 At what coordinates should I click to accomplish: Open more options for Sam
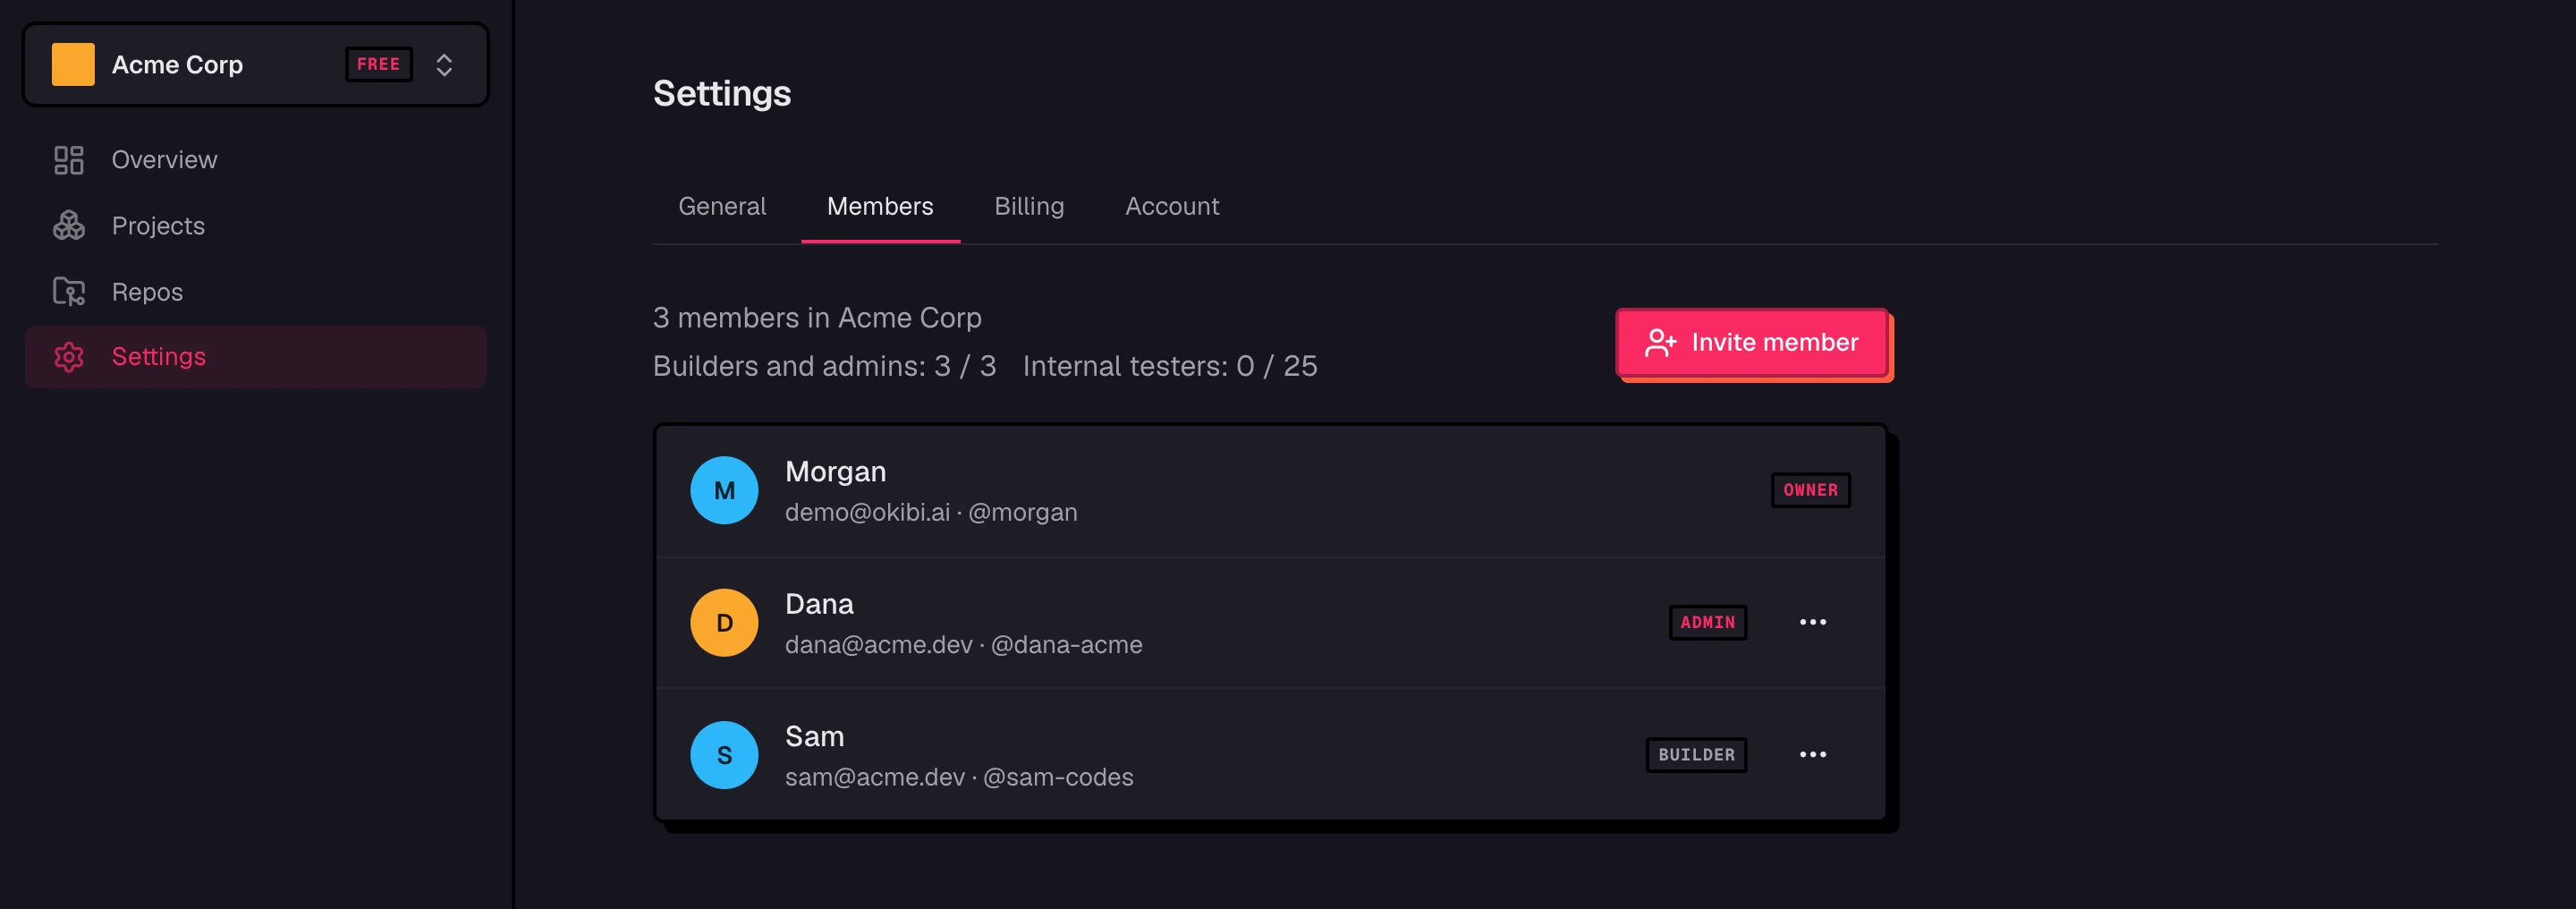[1812, 754]
